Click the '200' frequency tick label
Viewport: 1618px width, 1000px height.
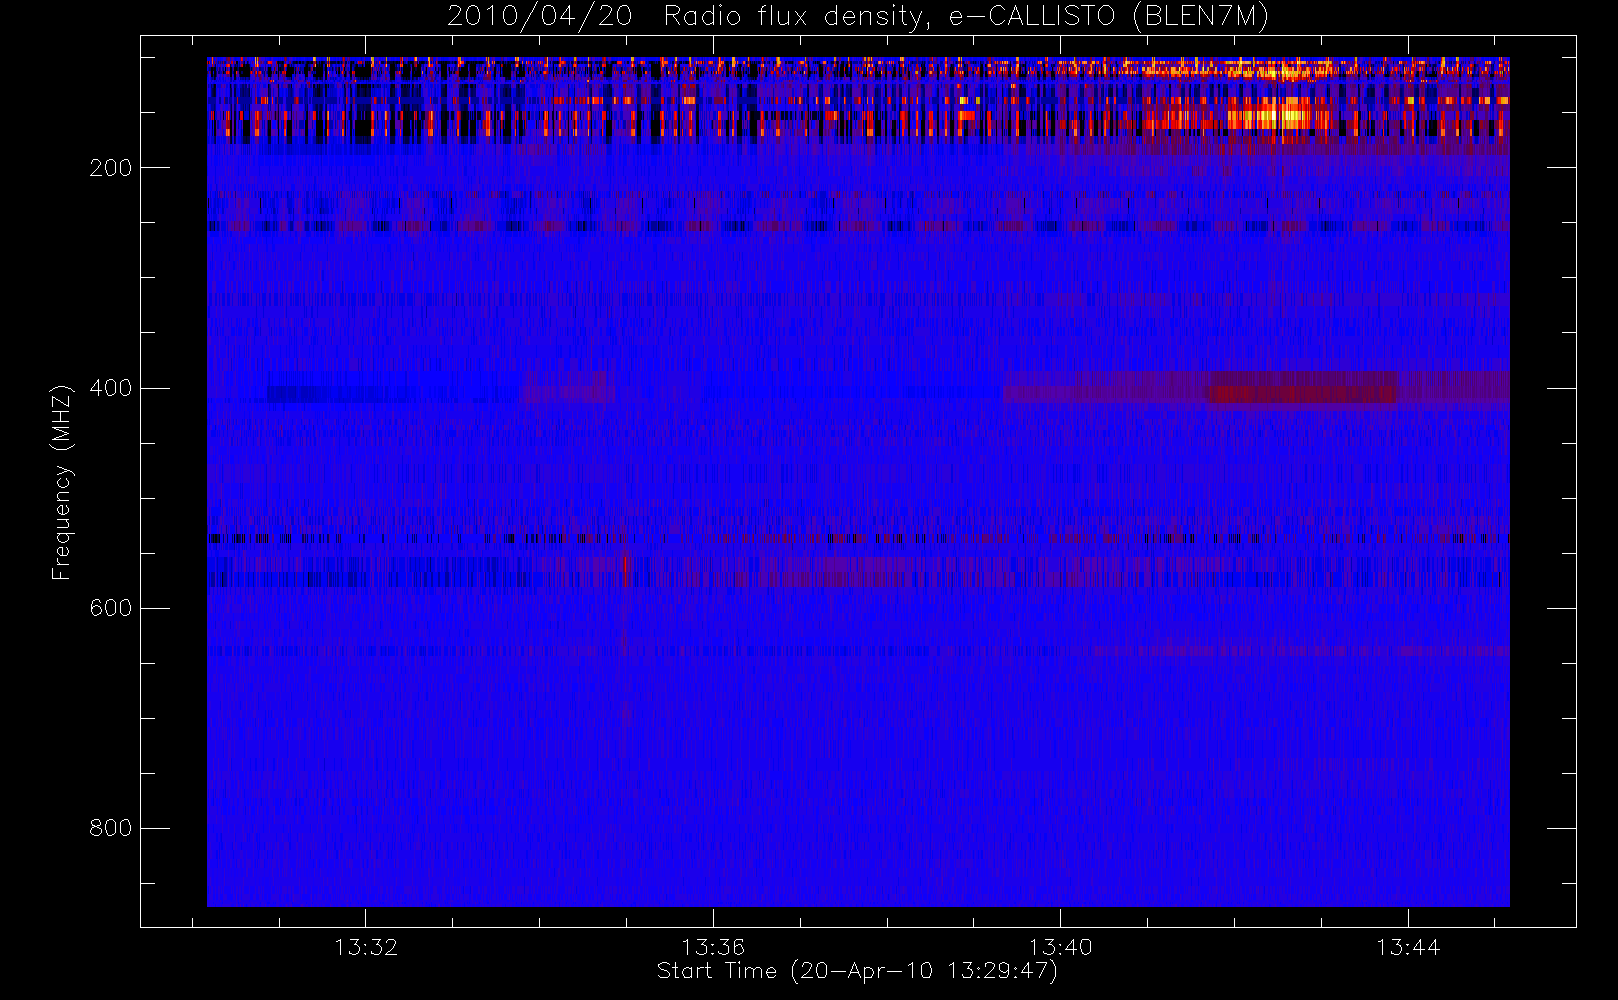tap(110, 168)
